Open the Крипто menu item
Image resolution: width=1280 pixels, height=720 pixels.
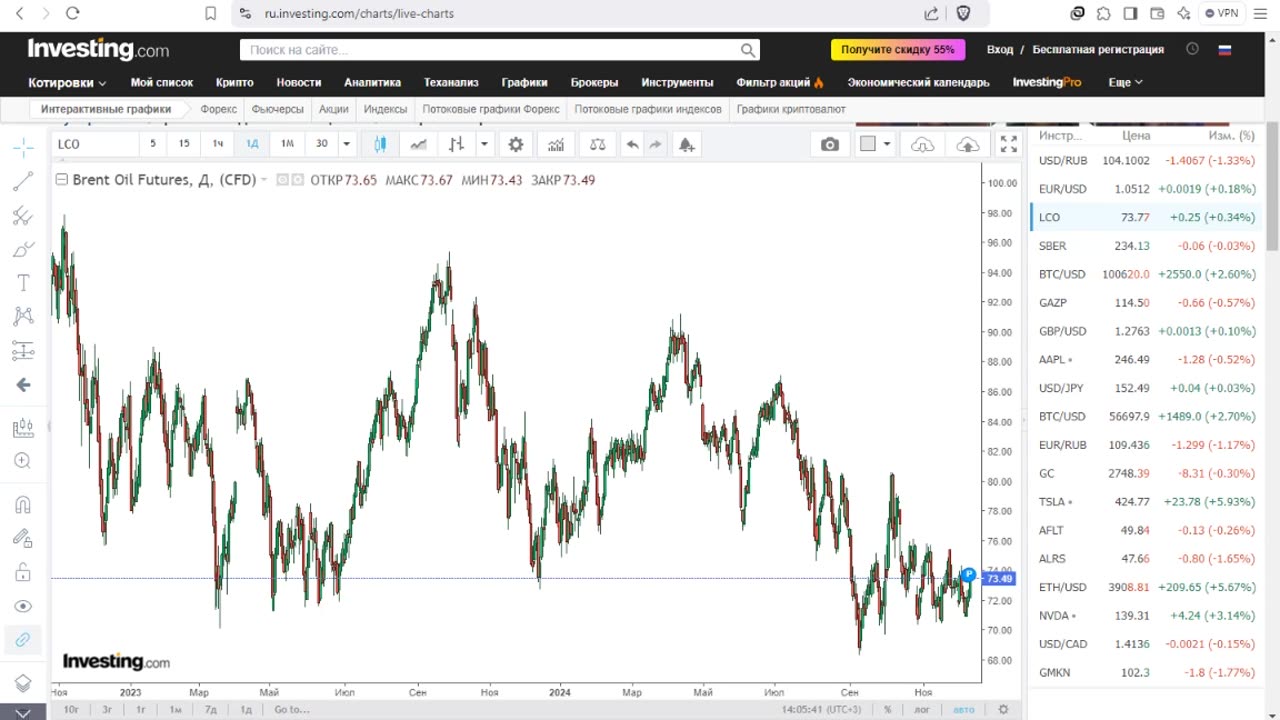coord(234,82)
